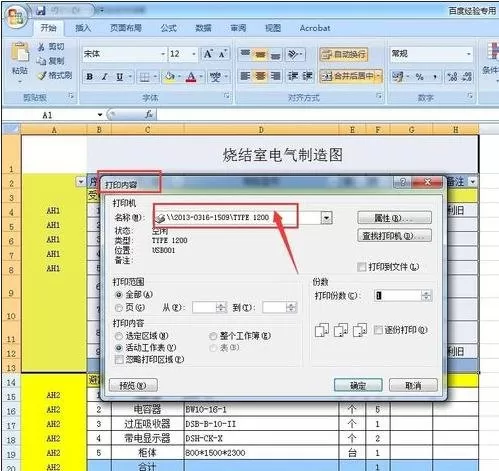Check 打印到文件 checkbox

pos(361,267)
